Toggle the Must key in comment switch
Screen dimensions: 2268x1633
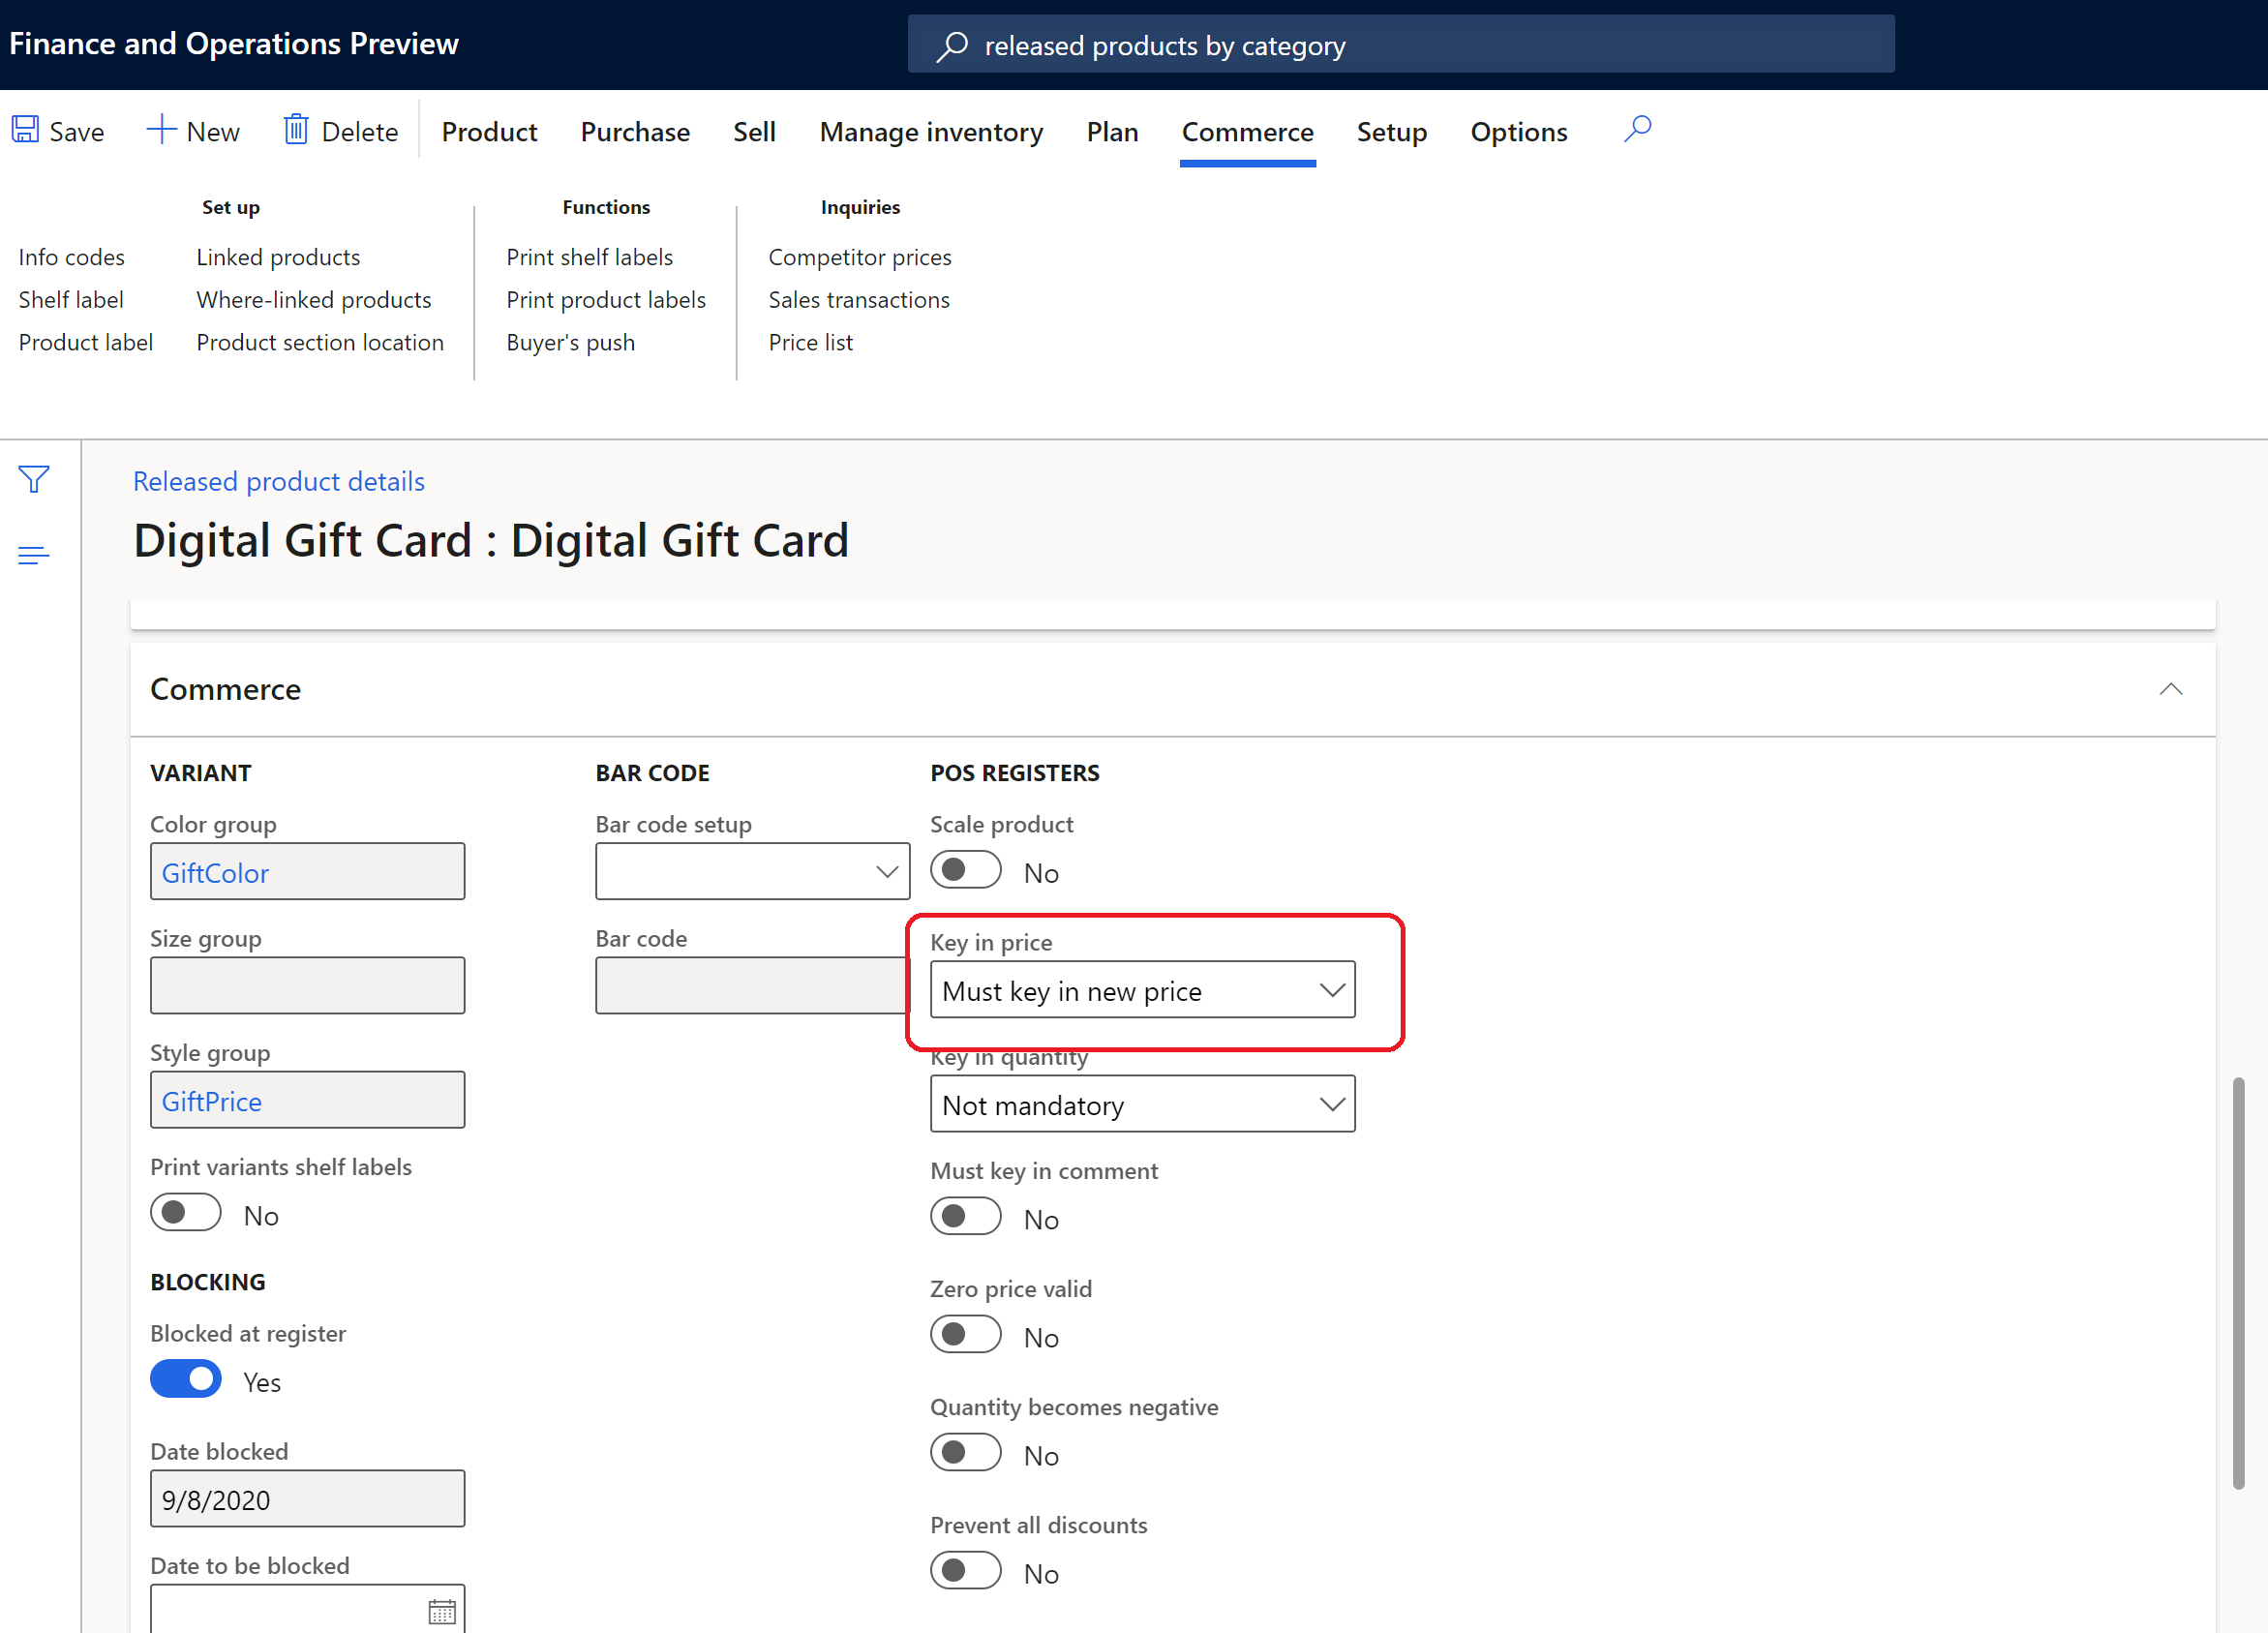(967, 1218)
